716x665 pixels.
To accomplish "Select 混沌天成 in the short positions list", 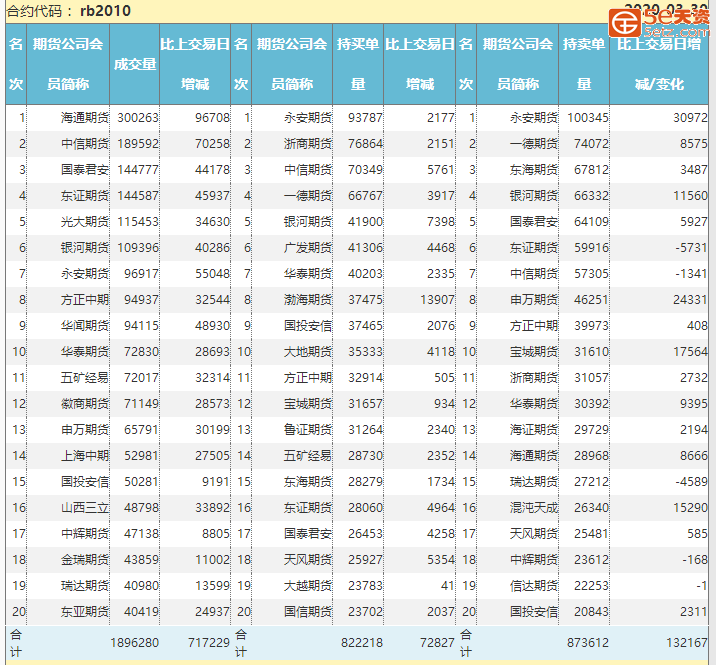I will (x=533, y=507).
